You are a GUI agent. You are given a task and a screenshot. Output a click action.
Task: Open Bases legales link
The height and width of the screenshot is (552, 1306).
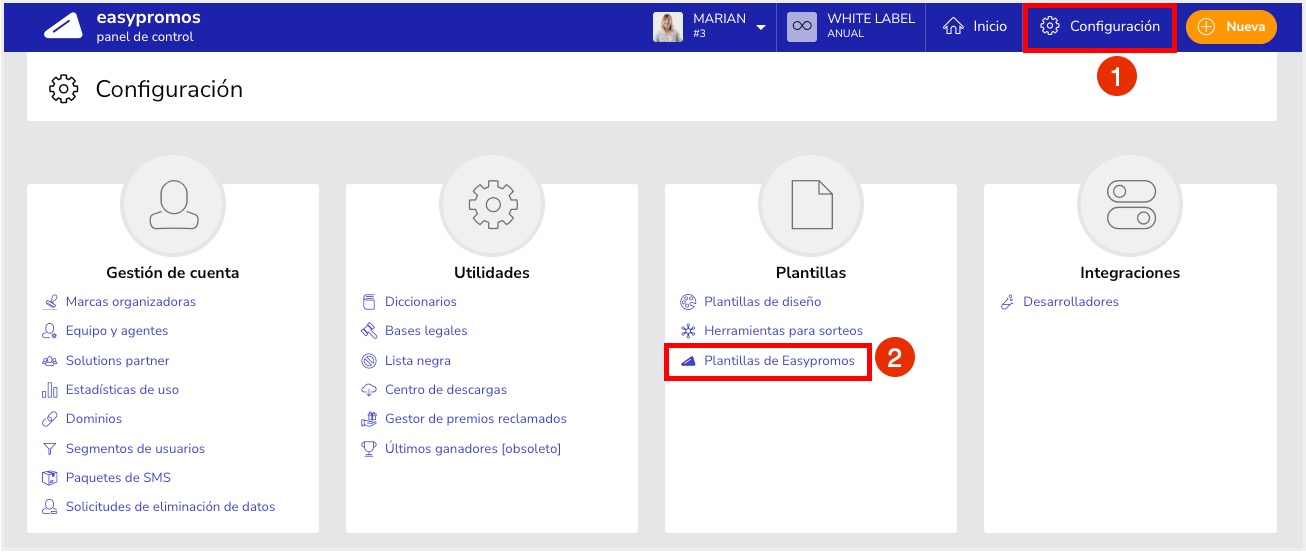pyautogui.click(x=426, y=331)
